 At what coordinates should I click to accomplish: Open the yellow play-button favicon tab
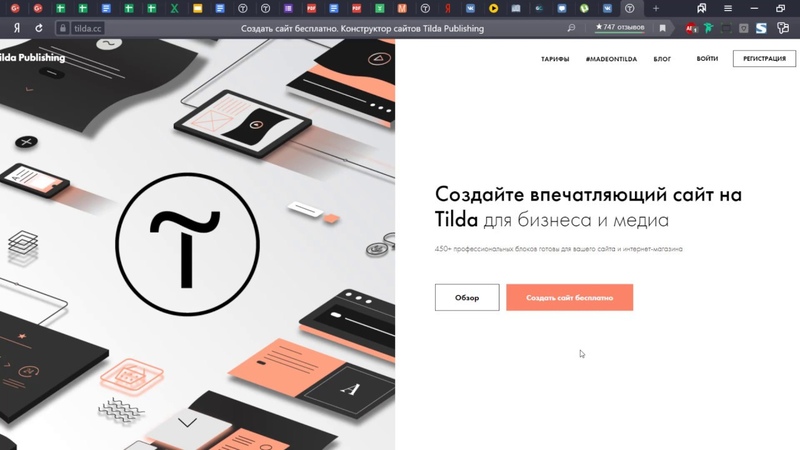pyautogui.click(x=493, y=8)
